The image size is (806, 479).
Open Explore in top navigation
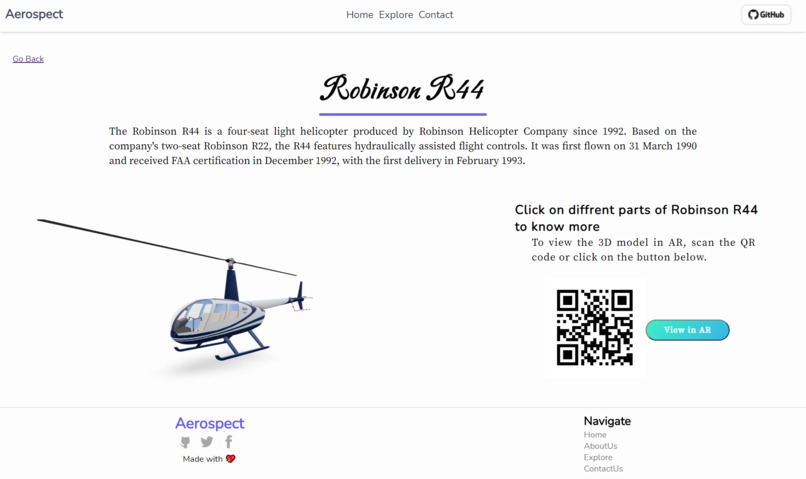[396, 15]
